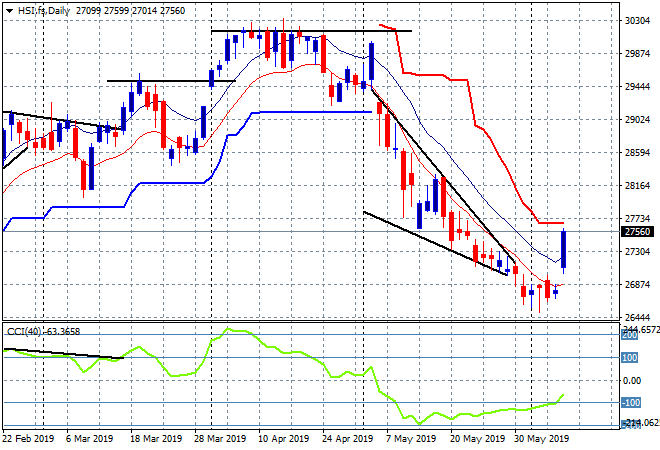The width and height of the screenshot is (660, 450).
Task: Select the 18 Mar 2019 date label
Action: point(157,438)
